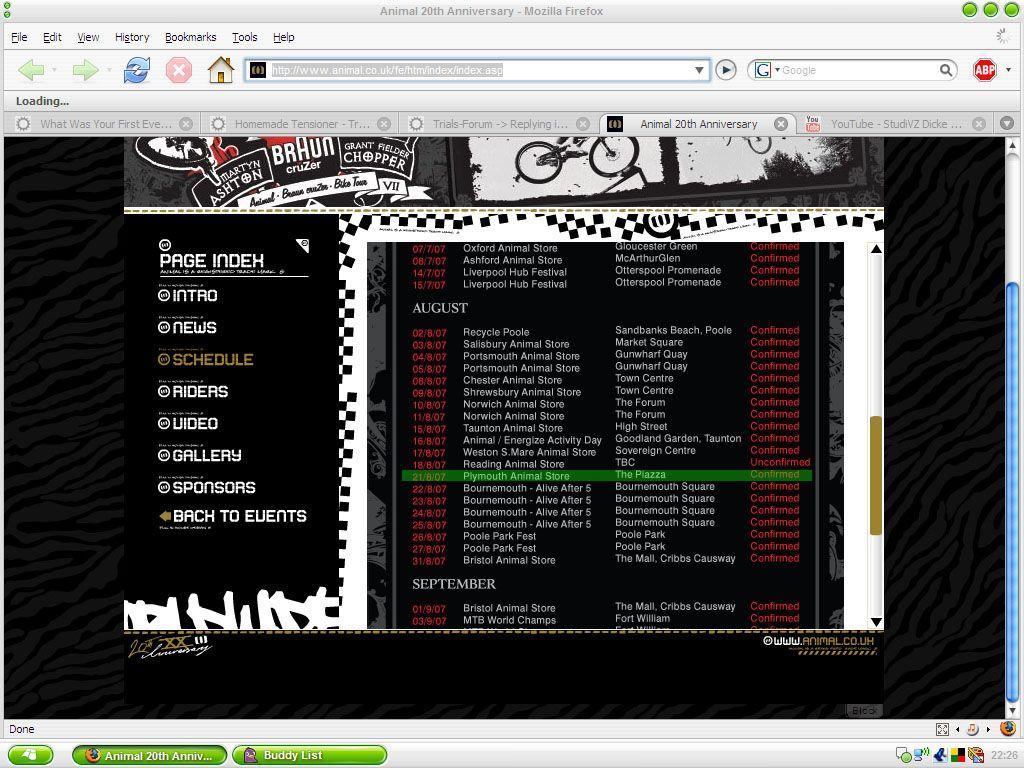Viewport: 1024px width, 768px height.
Task: Click the Bluetooth tray icon
Action: click(940, 756)
